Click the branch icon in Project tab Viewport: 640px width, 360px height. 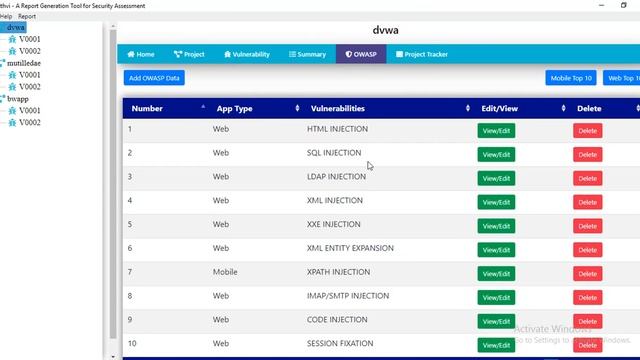(x=178, y=54)
